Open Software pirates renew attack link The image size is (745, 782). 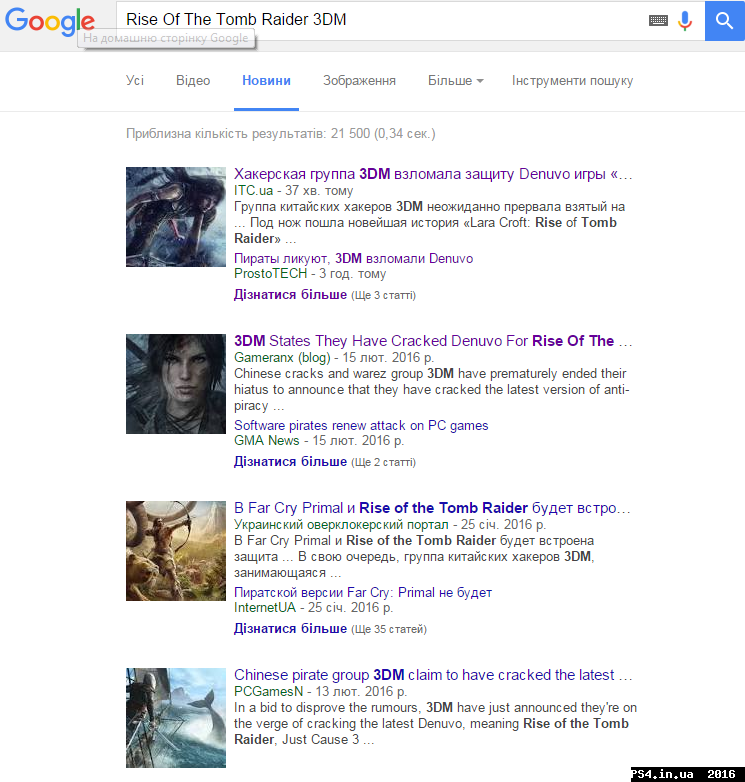pyautogui.click(x=361, y=425)
